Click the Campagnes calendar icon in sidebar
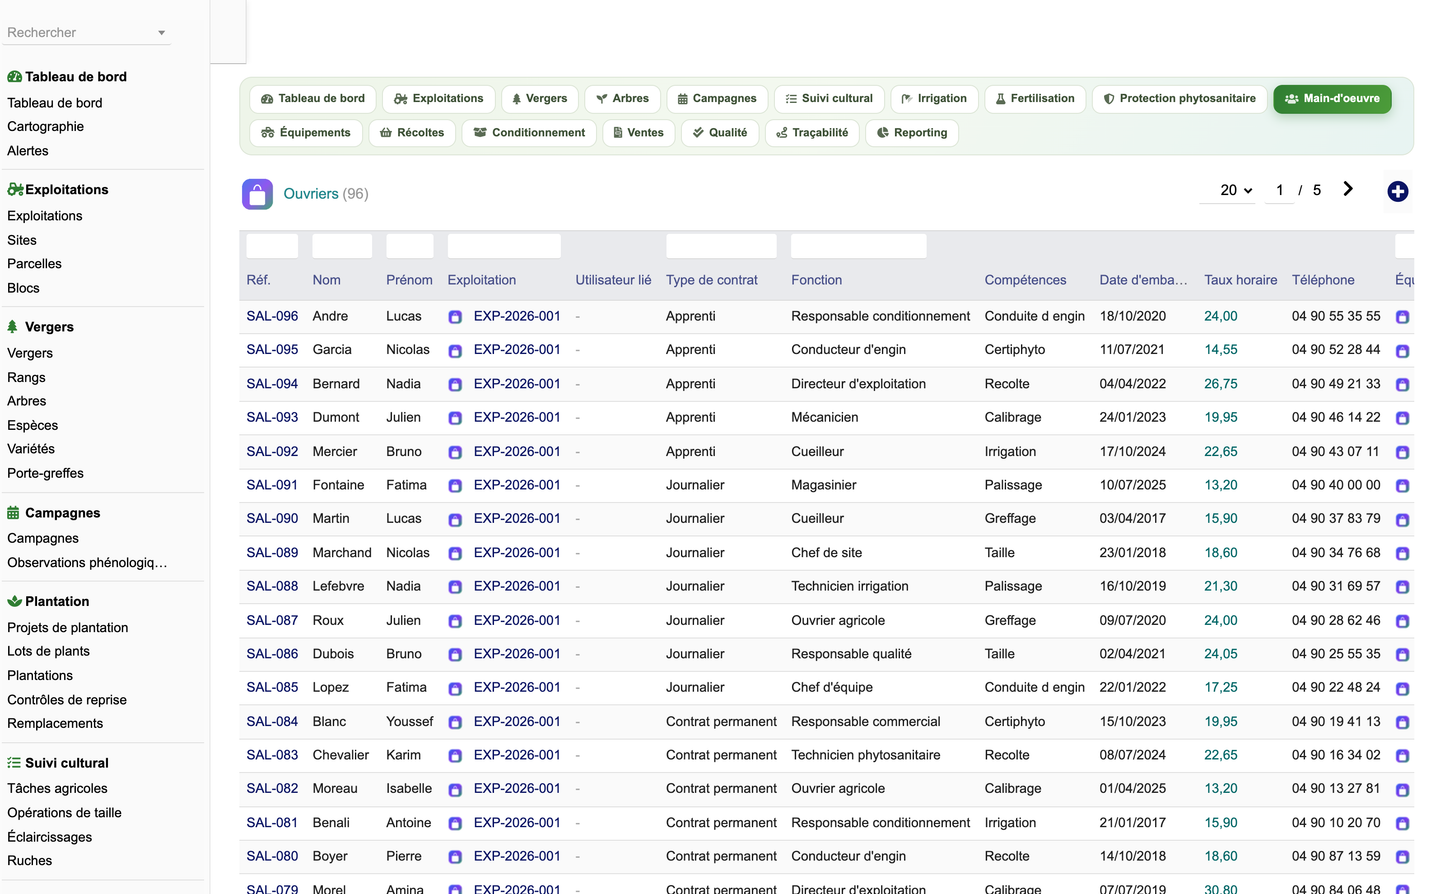Viewport: 1445px width, 894px height. click(13, 513)
